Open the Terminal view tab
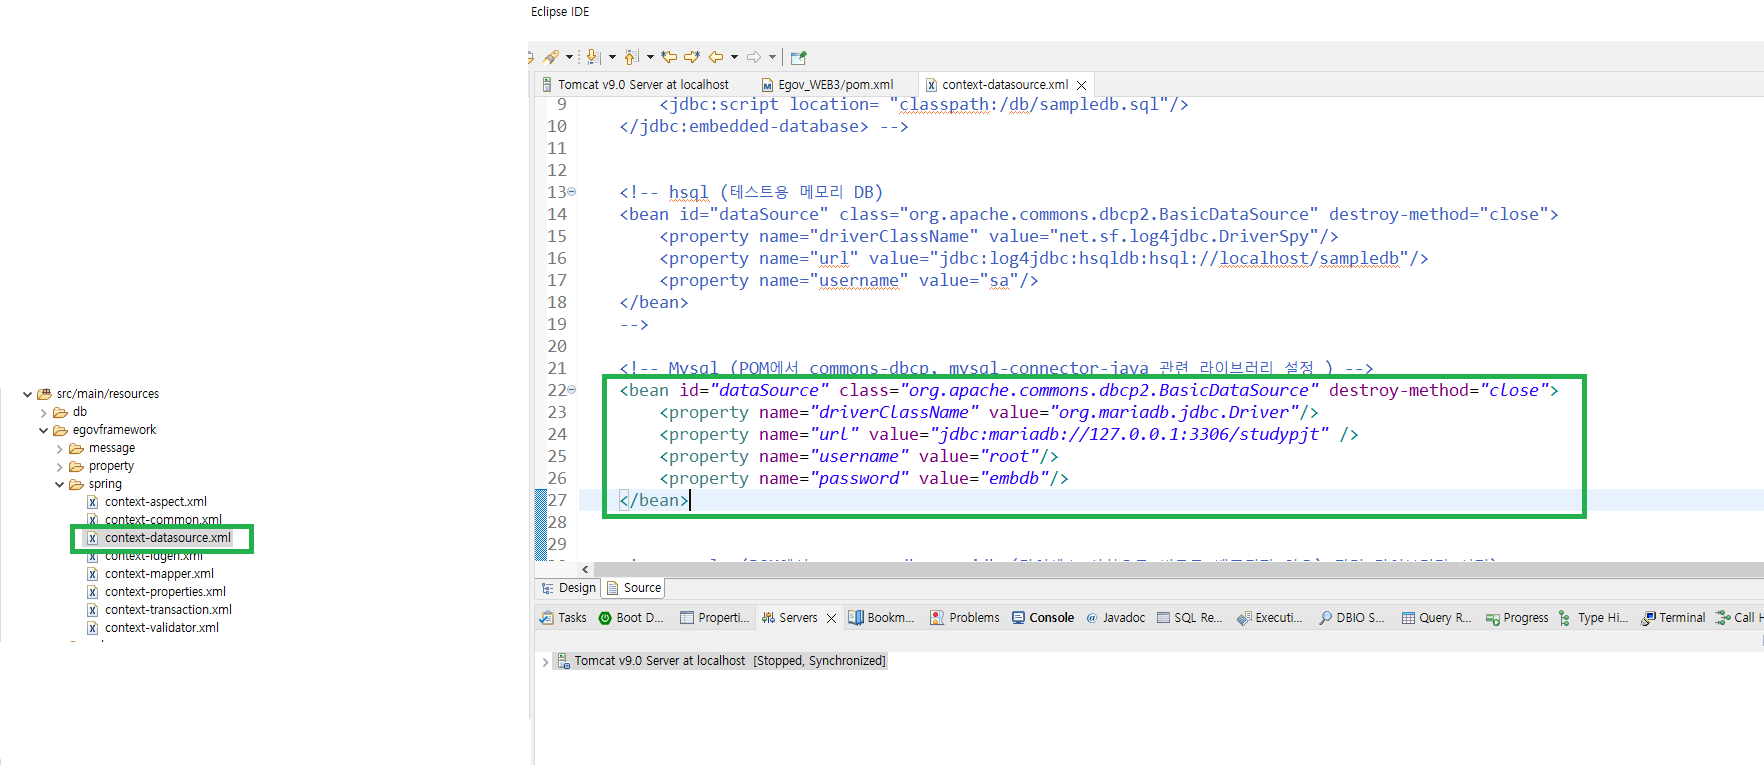 coord(1673,618)
